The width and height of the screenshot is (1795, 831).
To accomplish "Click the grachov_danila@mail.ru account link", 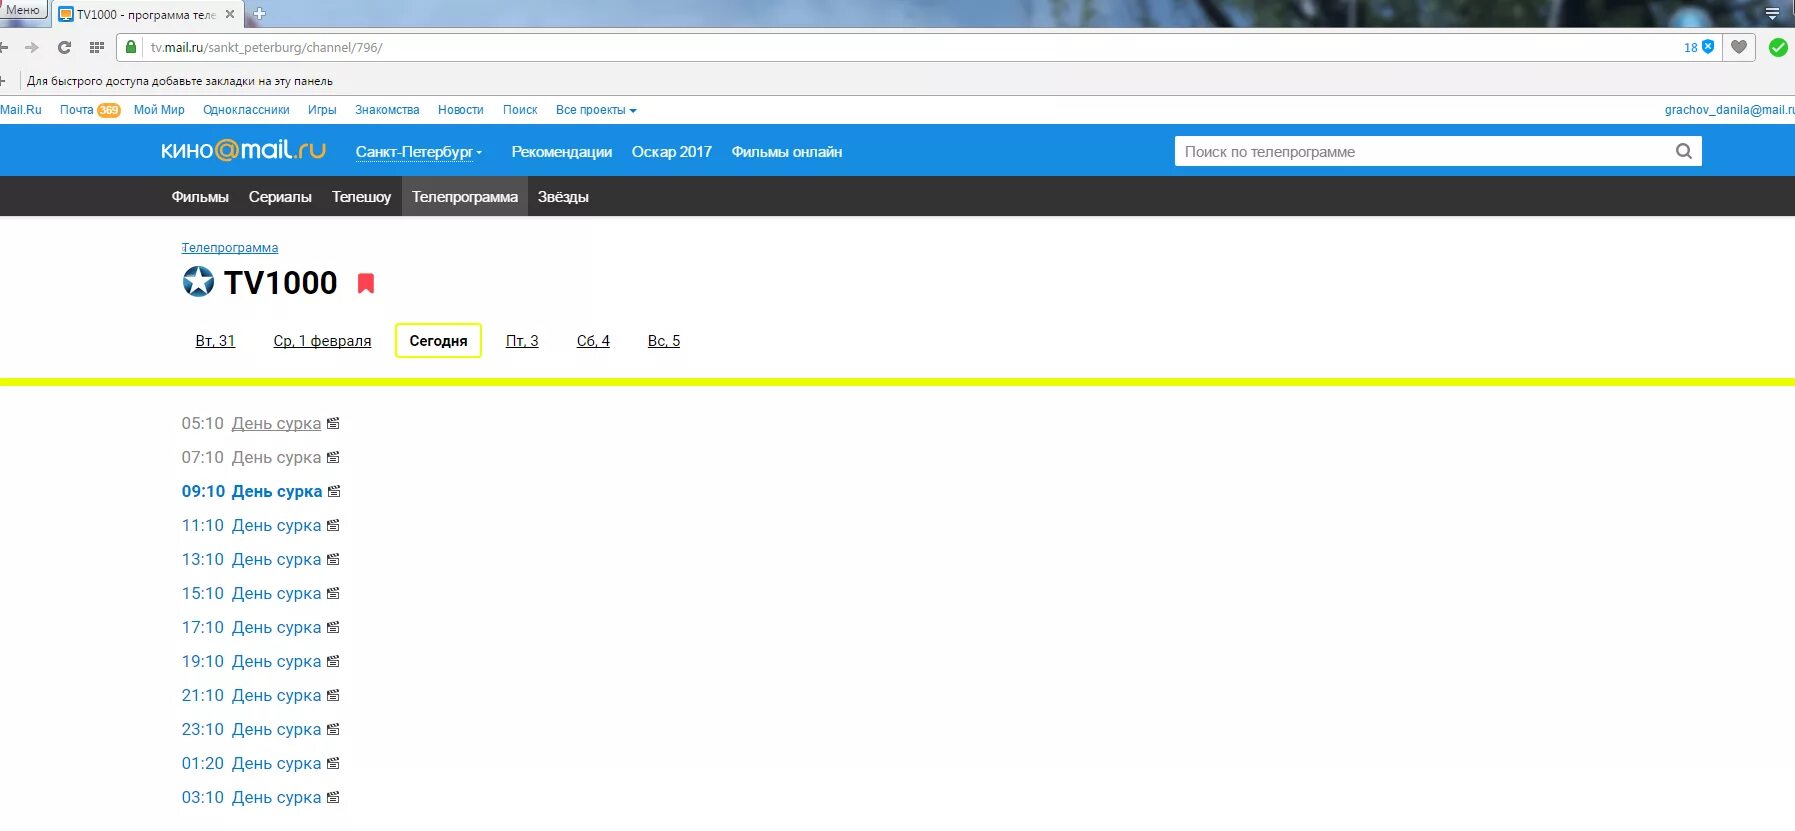I will pos(1729,110).
